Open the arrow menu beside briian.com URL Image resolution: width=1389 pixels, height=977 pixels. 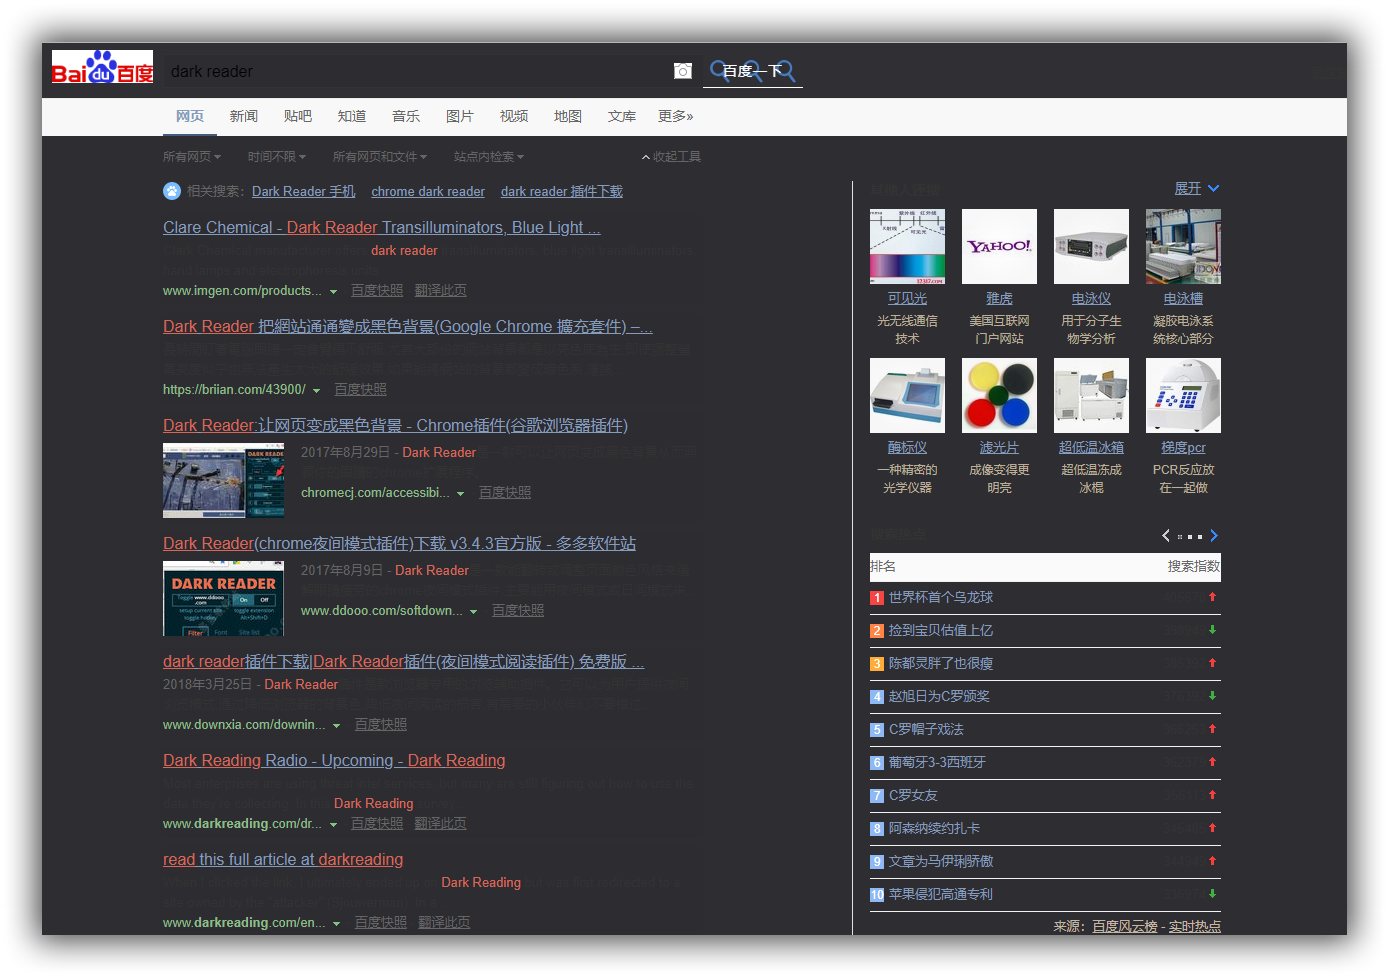(317, 391)
